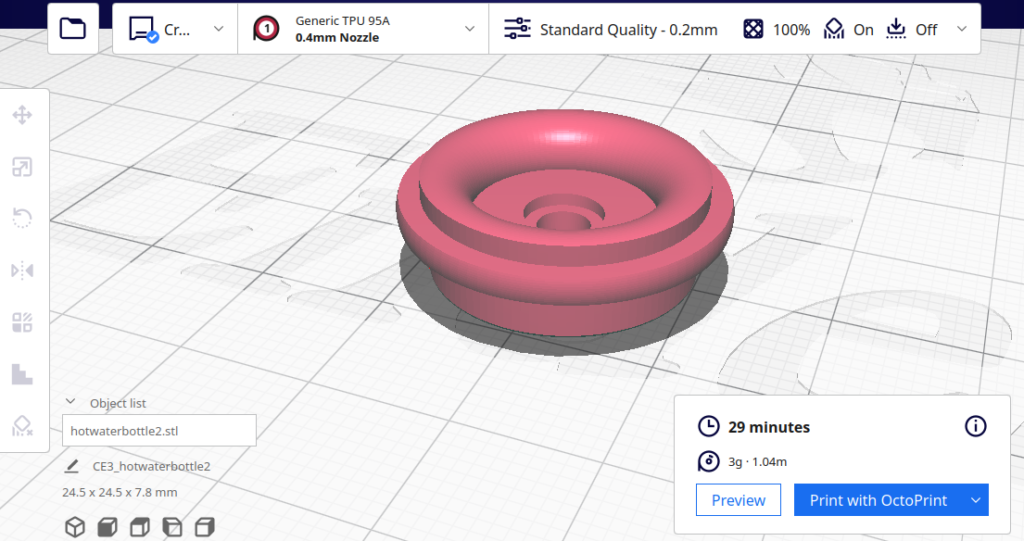Expand Generic TPU 95A material dropdown
The image size is (1024, 541).
[470, 29]
